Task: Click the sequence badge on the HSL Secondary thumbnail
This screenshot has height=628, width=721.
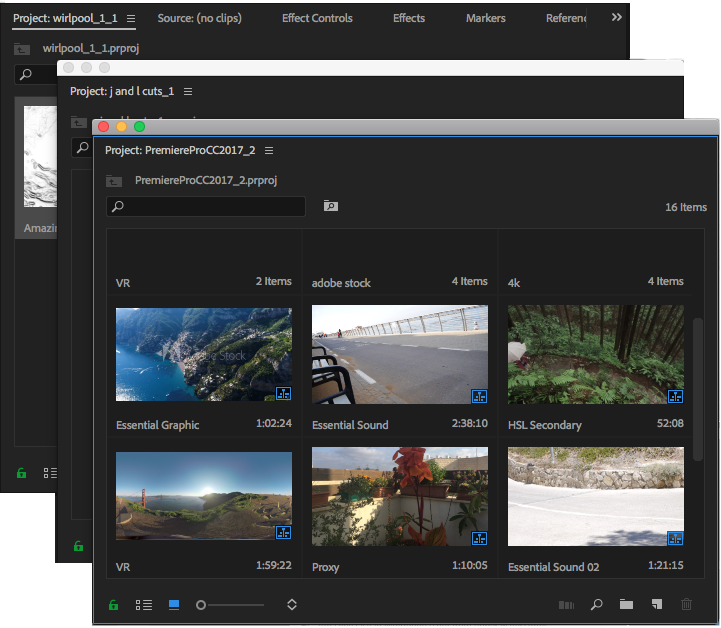Action: point(675,396)
